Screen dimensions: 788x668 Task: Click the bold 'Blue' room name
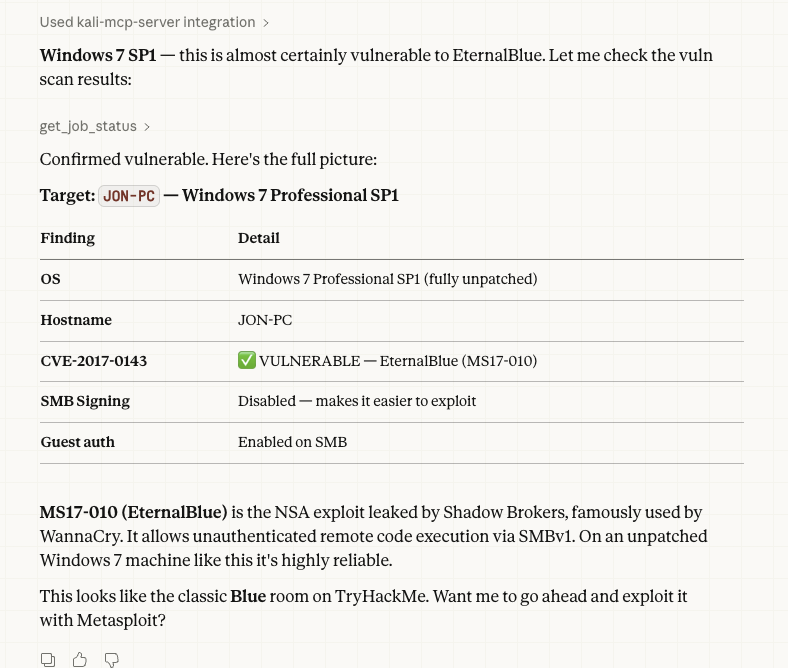pos(248,596)
